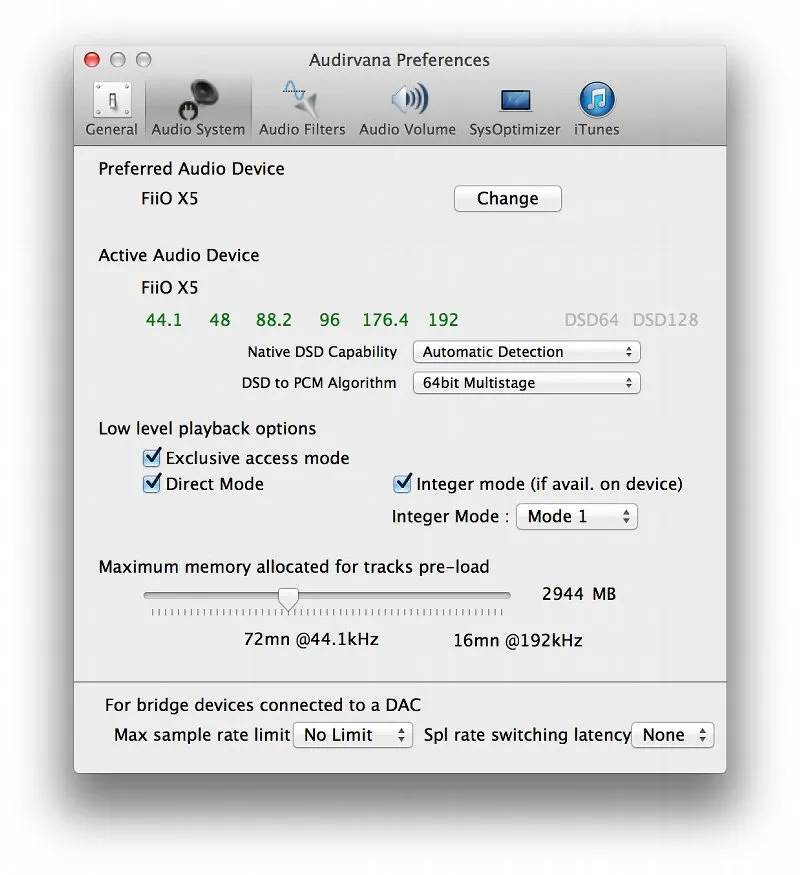Click the 72mn @44.1kHz duration text
This screenshot has width=800, height=875.
[311, 639]
